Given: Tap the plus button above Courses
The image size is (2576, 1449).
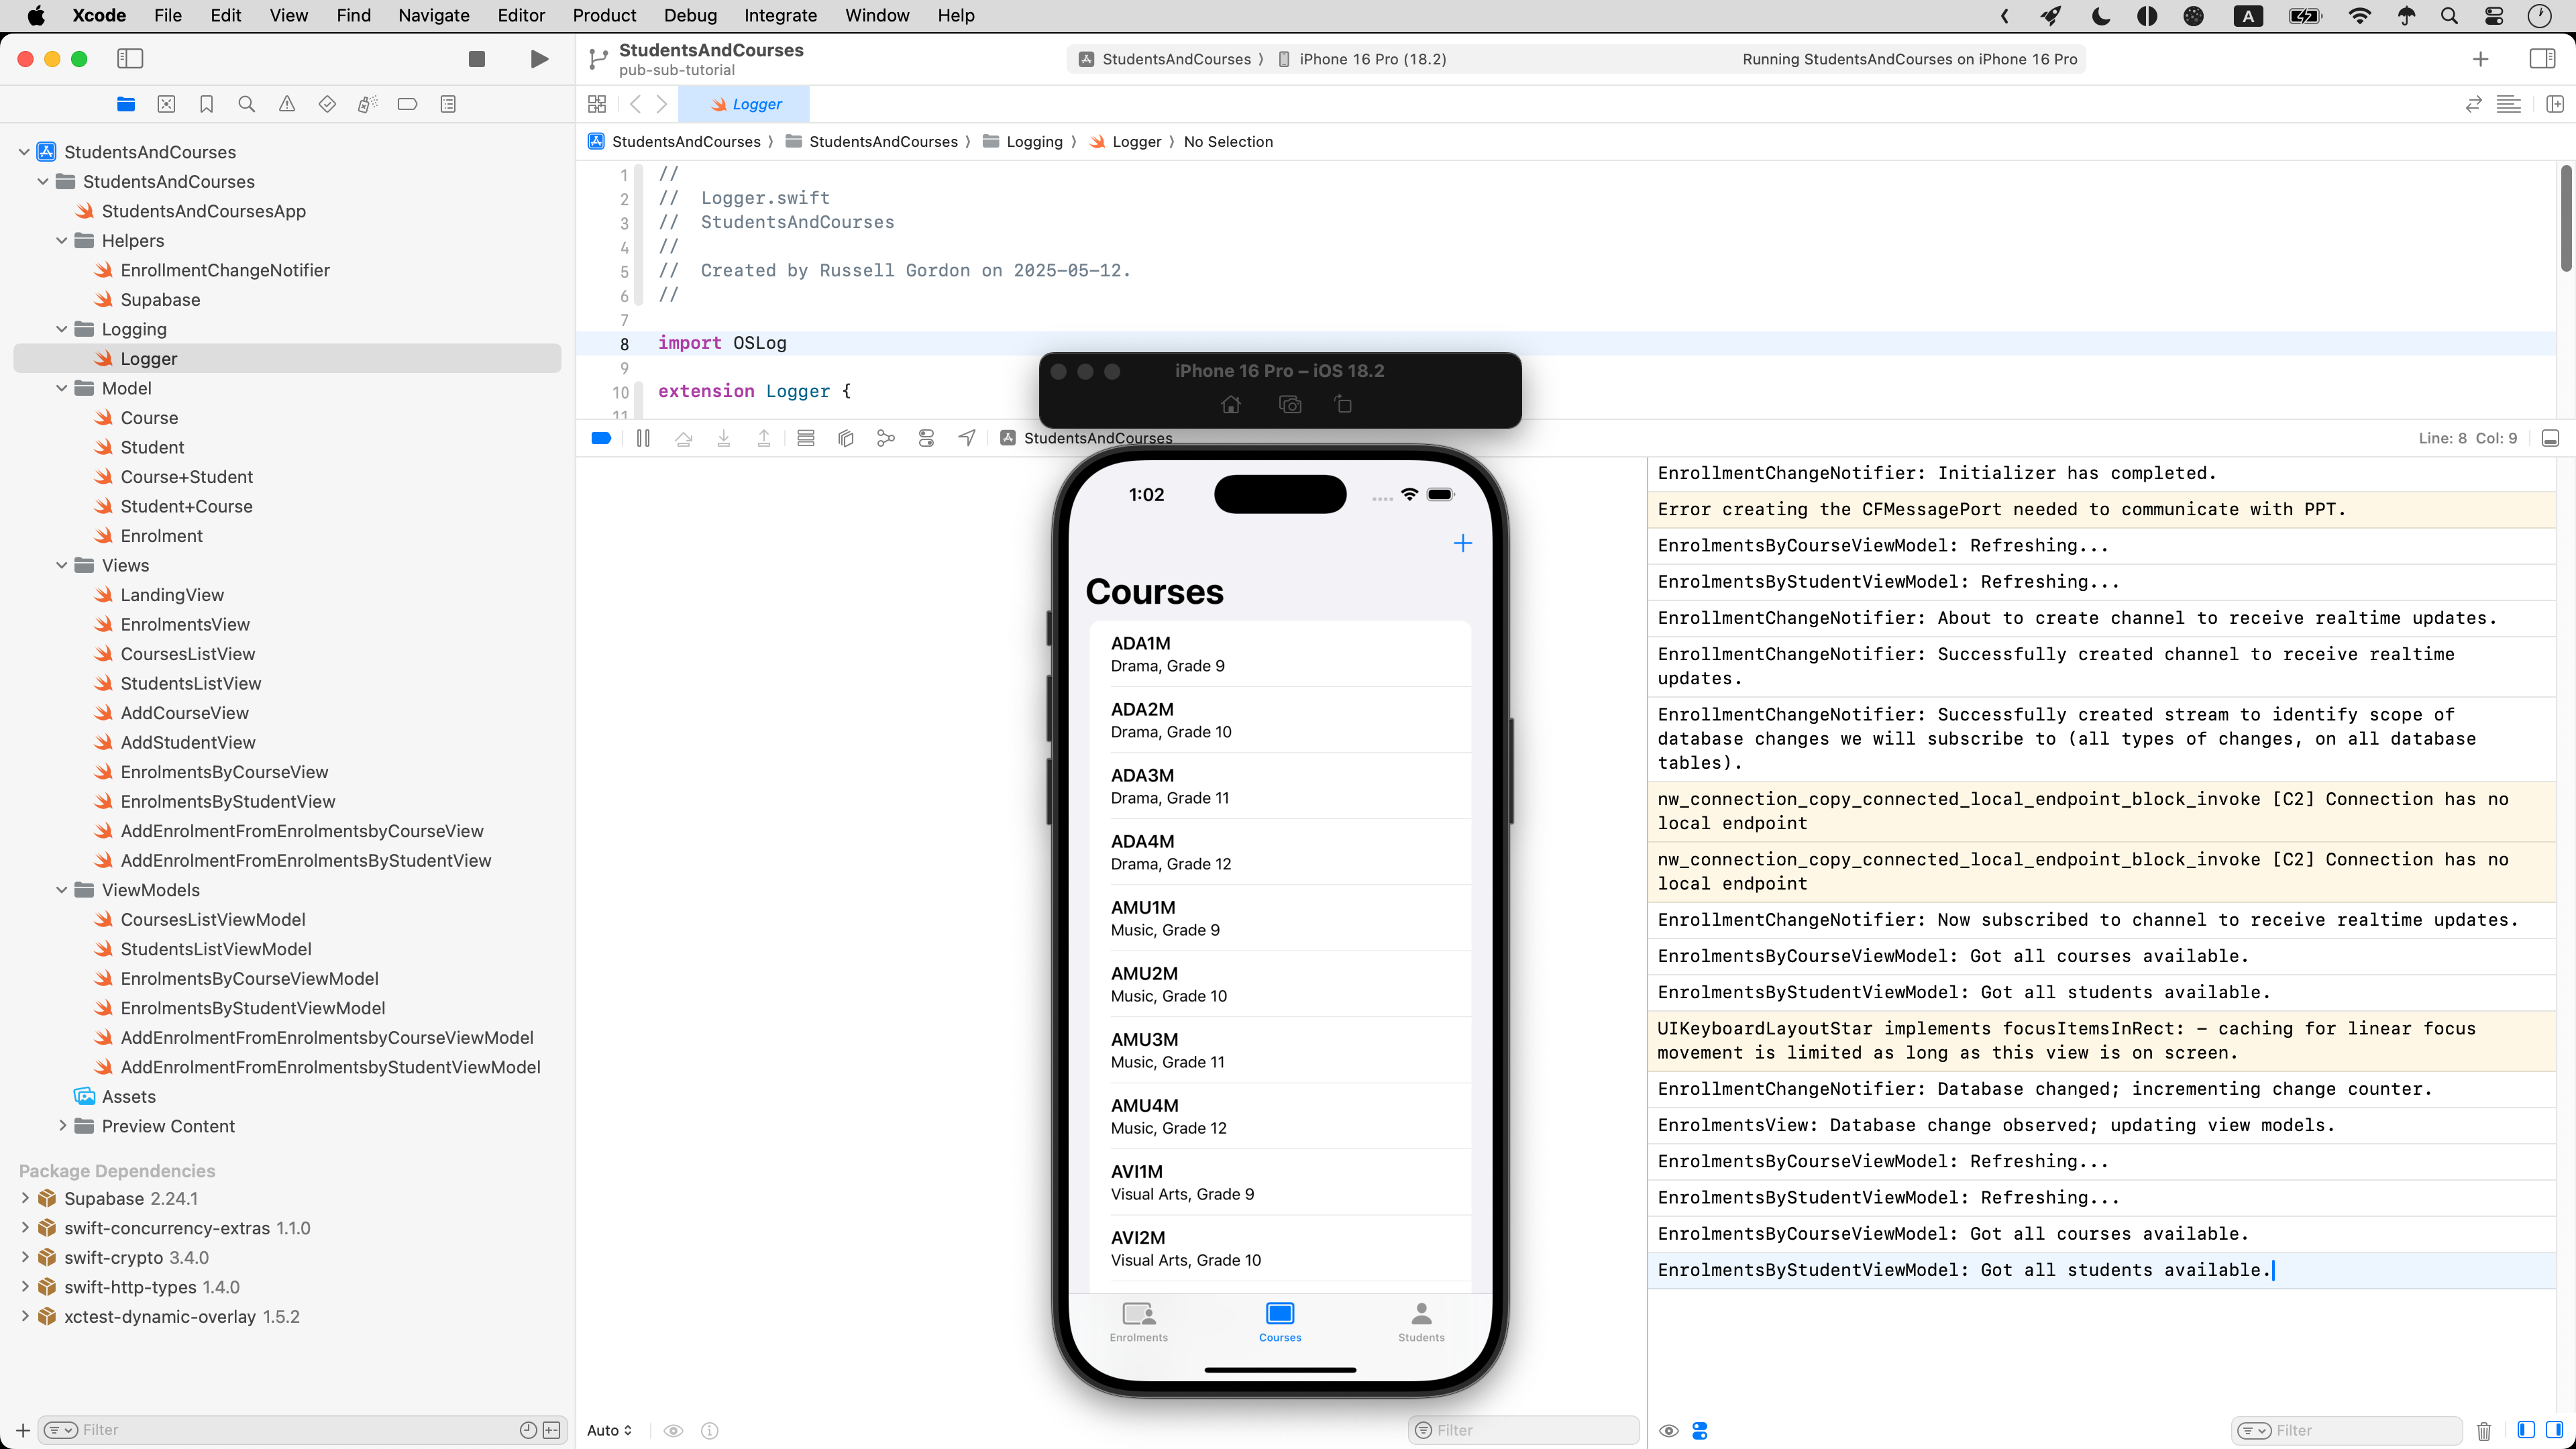Looking at the screenshot, I should coord(1462,543).
